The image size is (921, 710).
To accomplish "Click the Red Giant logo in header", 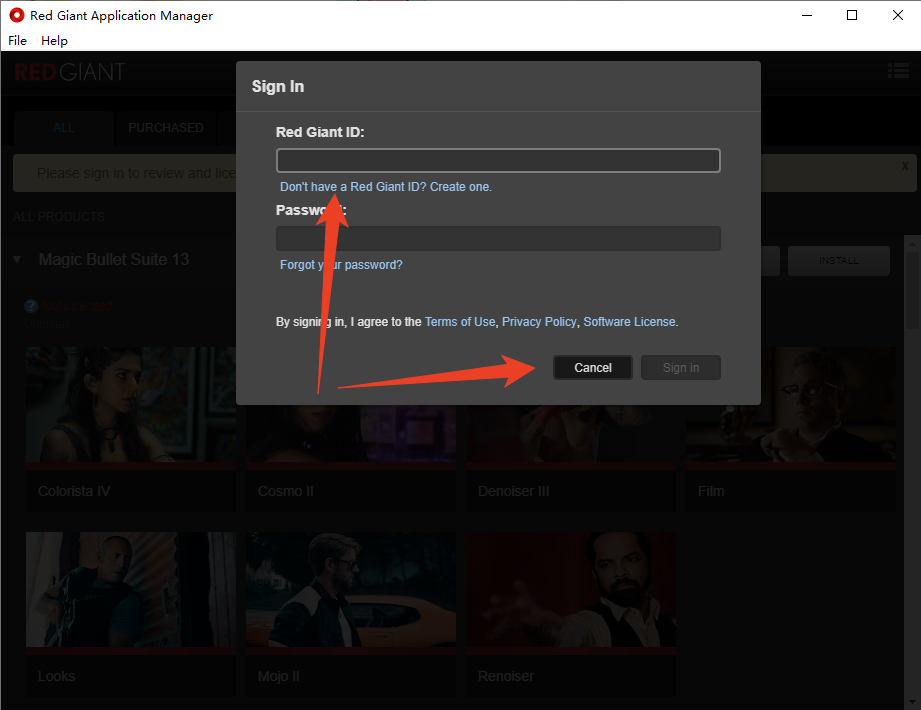I will pos(70,72).
